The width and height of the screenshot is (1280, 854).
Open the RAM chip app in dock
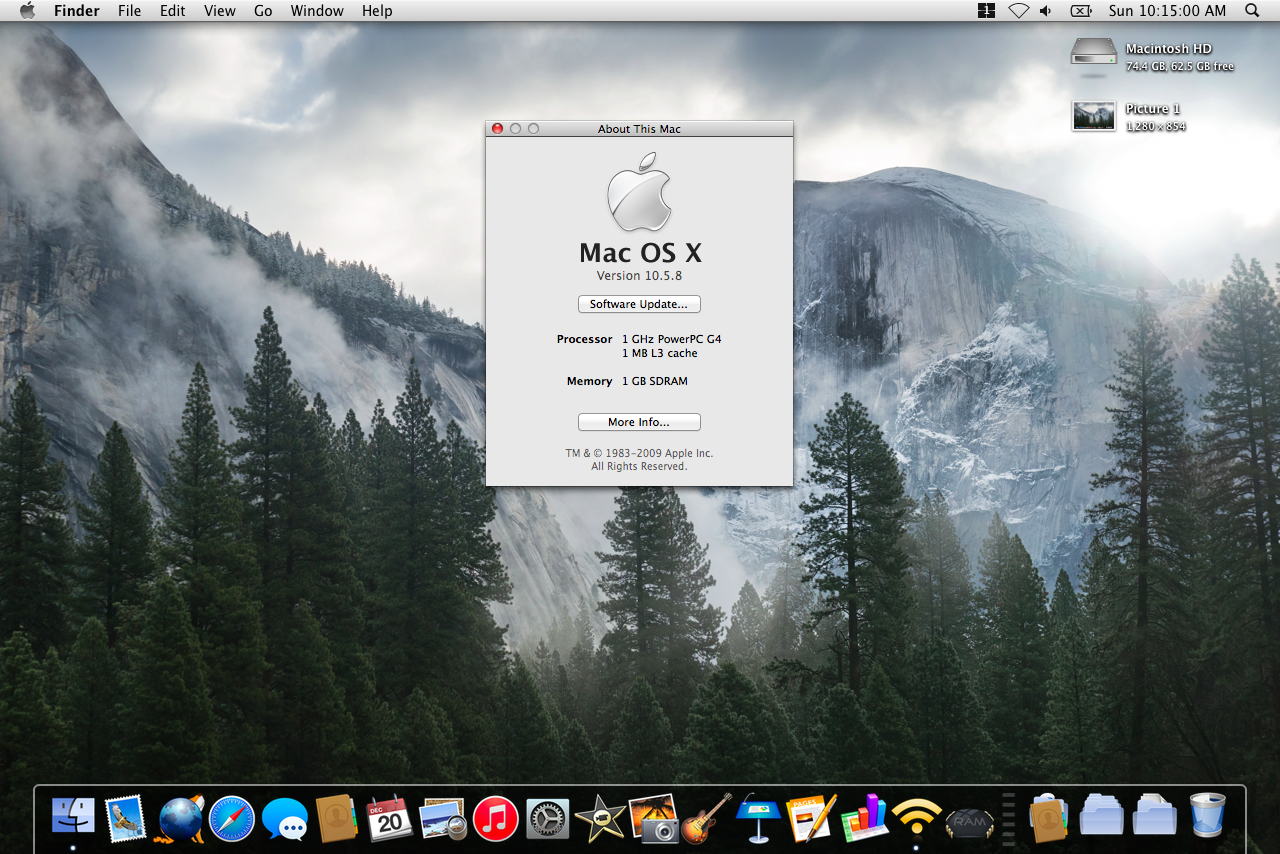pyautogui.click(x=969, y=821)
